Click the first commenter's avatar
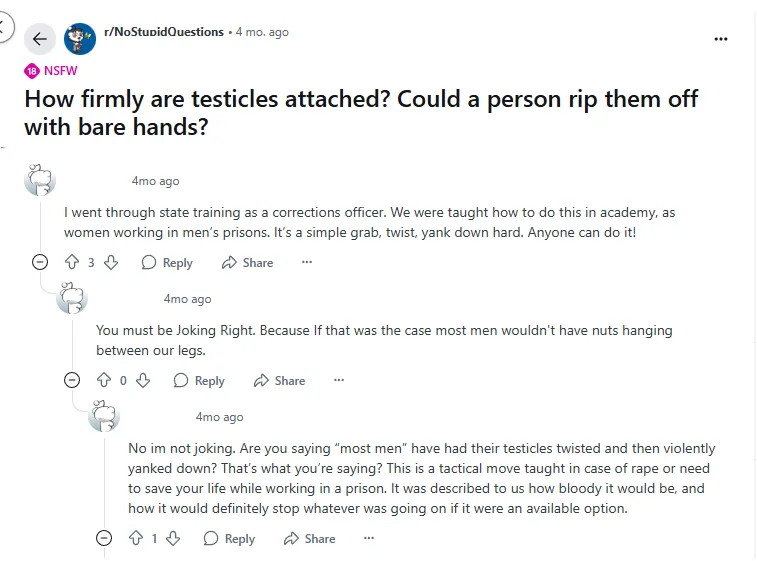 coord(40,181)
